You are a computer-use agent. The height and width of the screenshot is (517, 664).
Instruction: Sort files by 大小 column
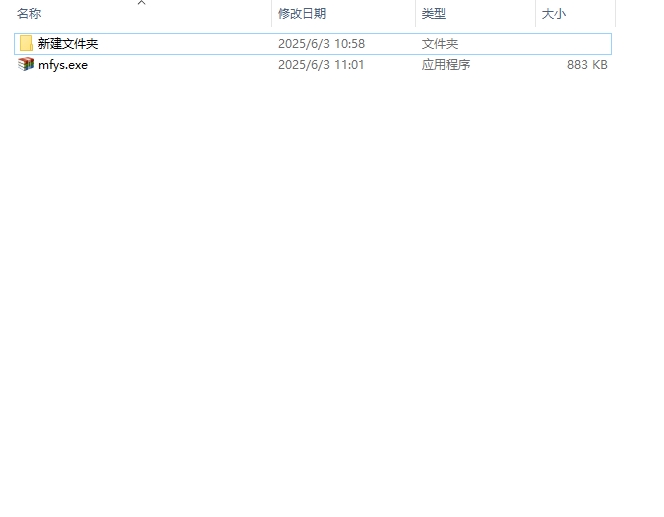pyautogui.click(x=554, y=14)
